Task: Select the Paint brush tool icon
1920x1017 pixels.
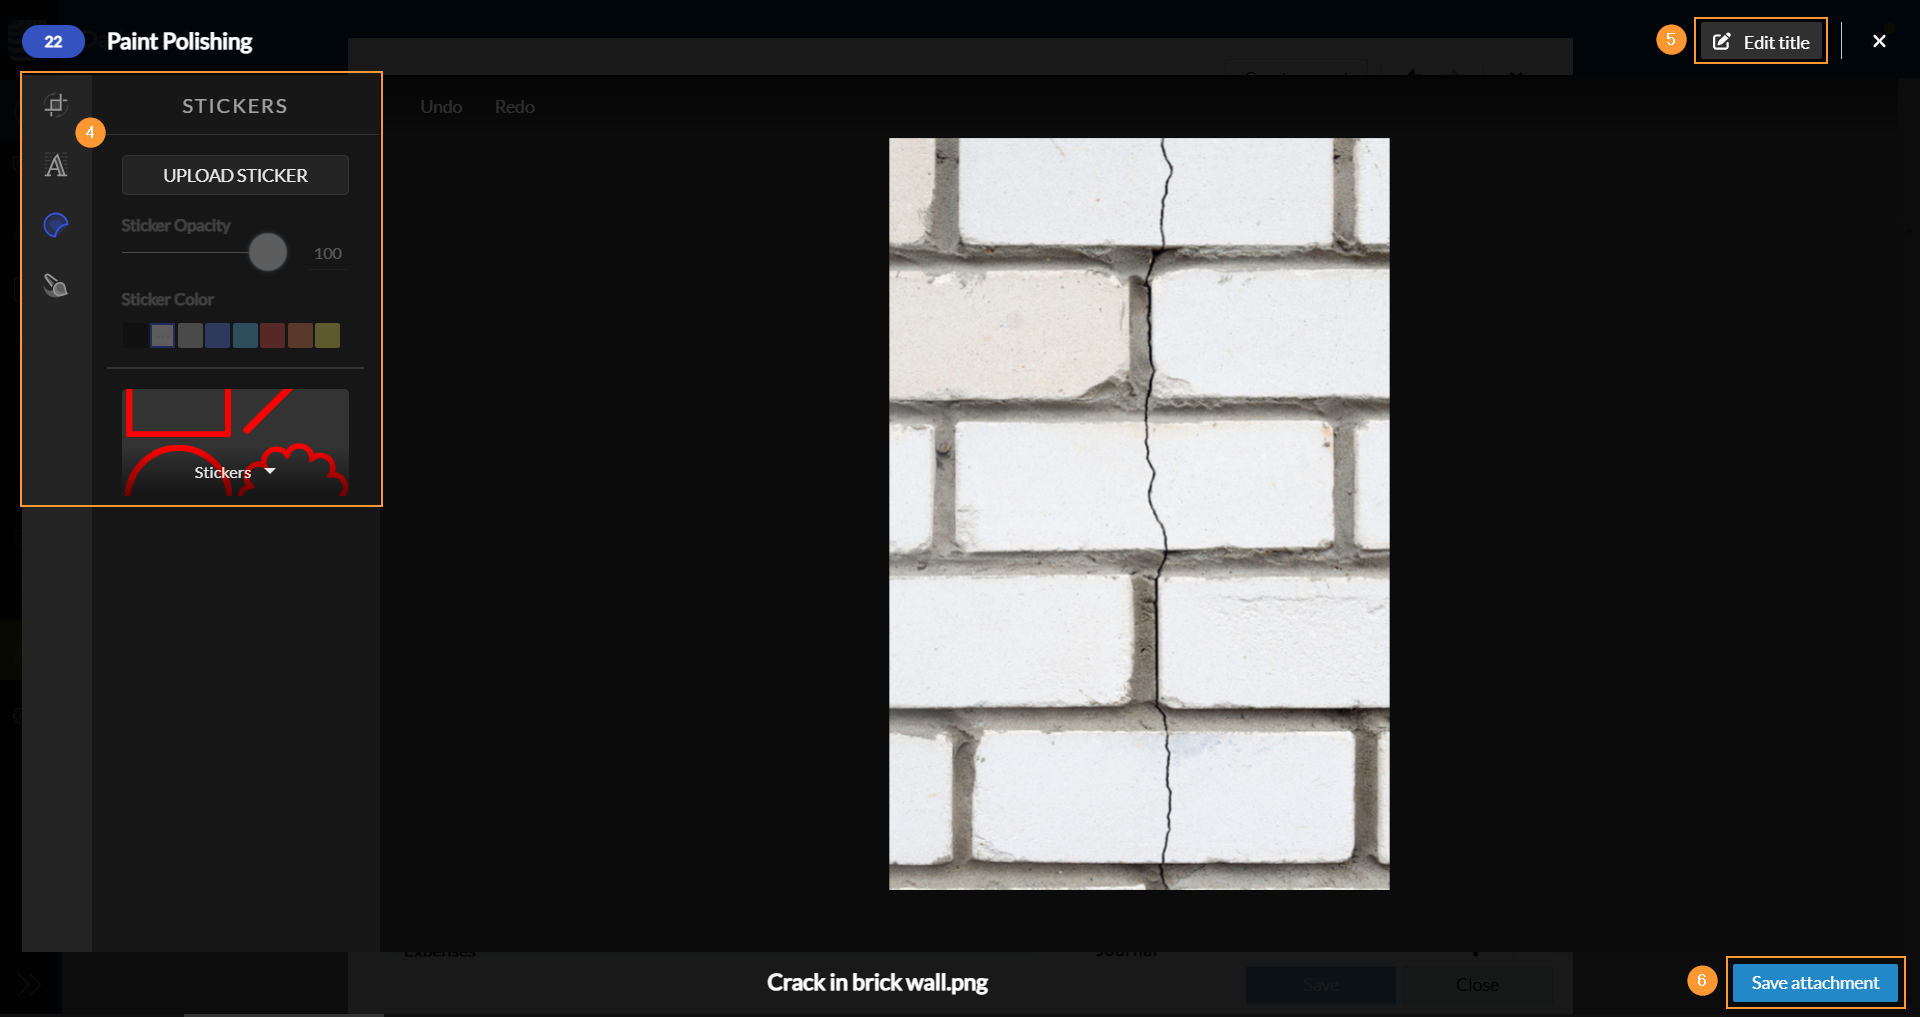Action: [x=56, y=286]
